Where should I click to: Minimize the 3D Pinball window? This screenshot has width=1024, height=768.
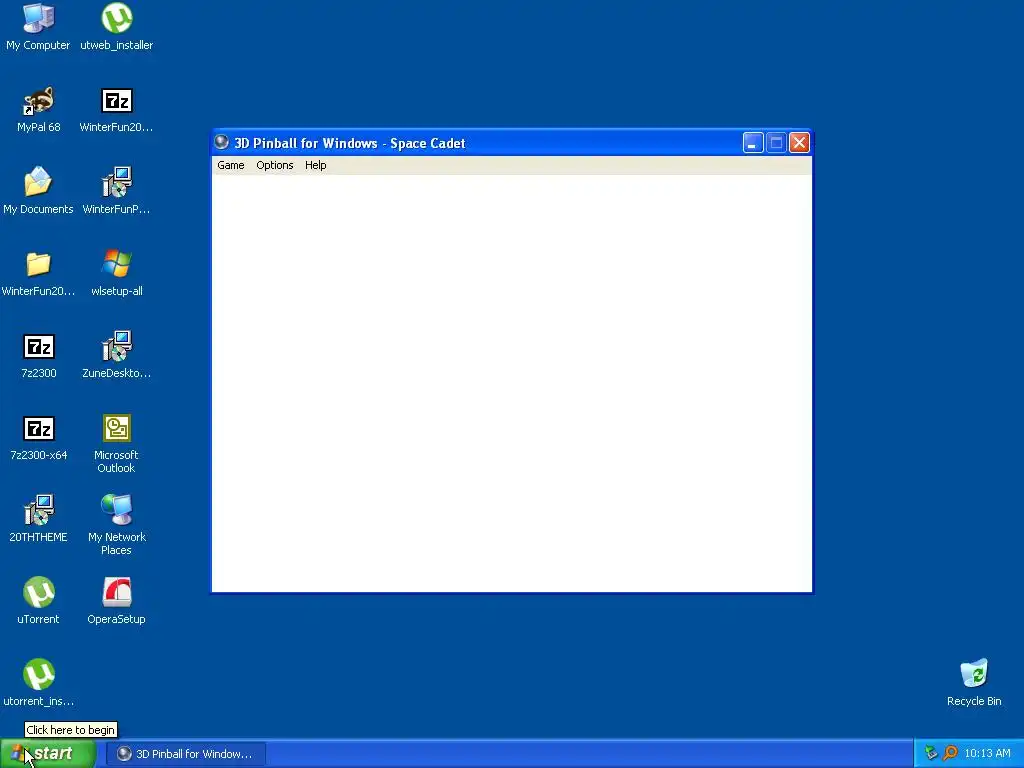coord(753,143)
